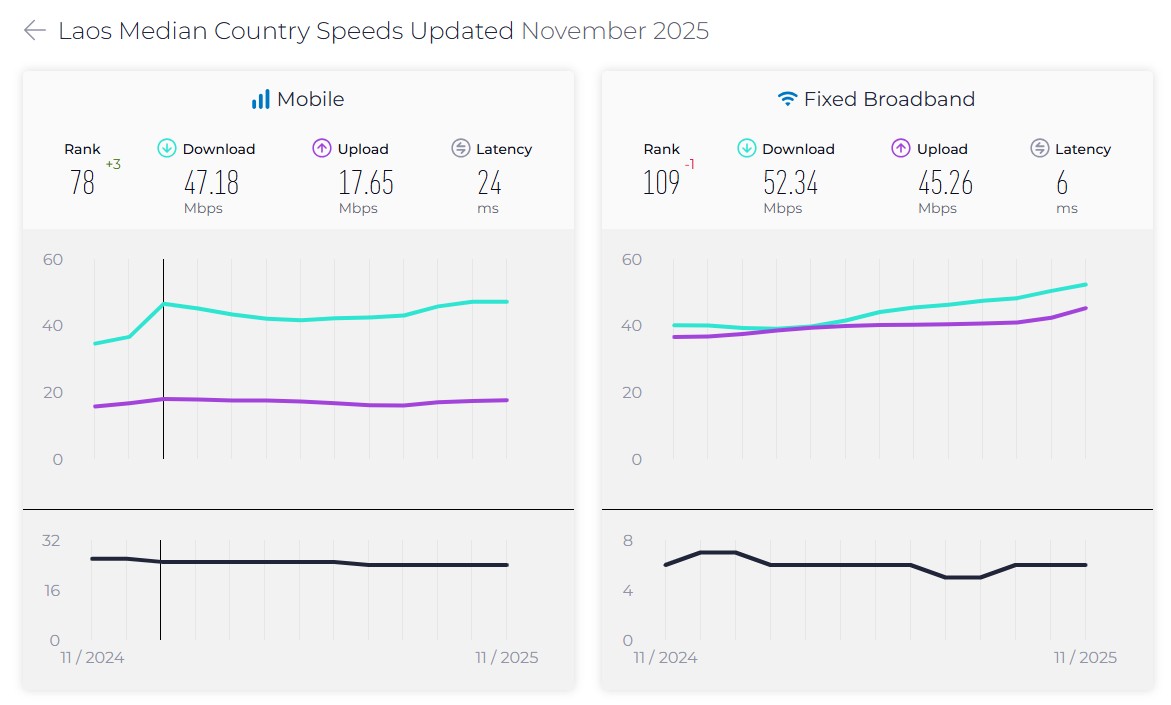The height and width of the screenshot is (705, 1171).
Task: Click the Fixed Broadband latency icon
Action: 1040,148
